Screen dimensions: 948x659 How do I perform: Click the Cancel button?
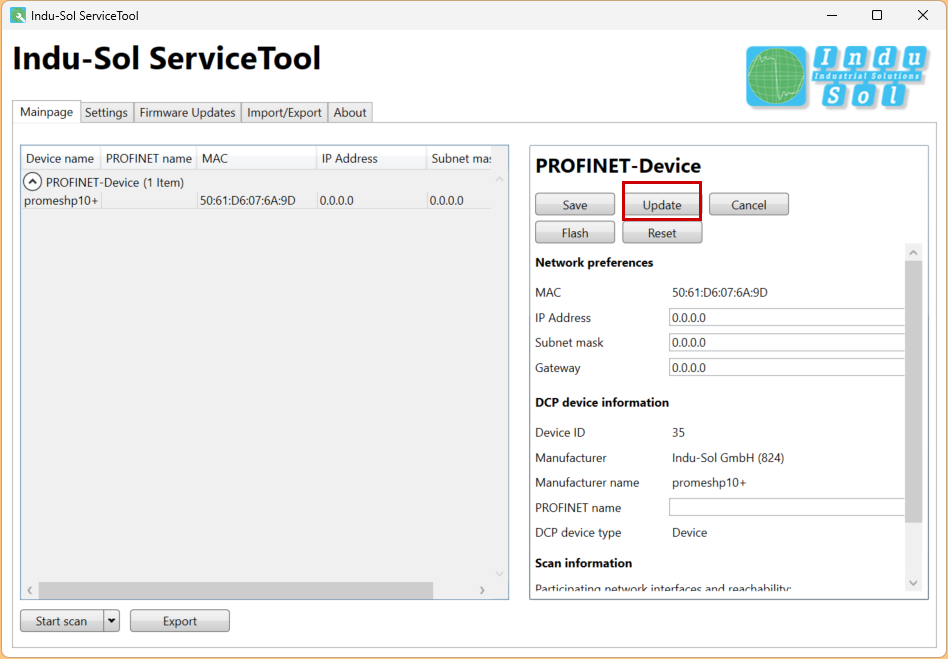tap(748, 204)
